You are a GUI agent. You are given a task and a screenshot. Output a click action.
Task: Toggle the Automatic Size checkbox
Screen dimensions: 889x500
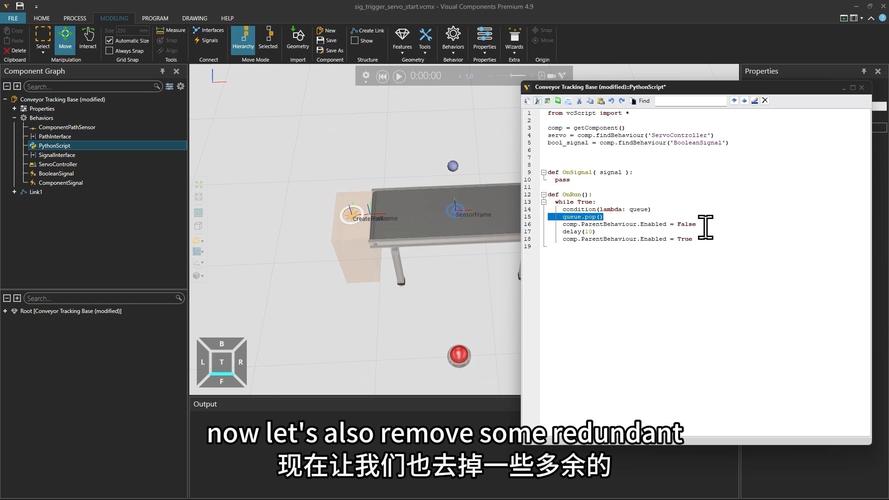tap(109, 41)
